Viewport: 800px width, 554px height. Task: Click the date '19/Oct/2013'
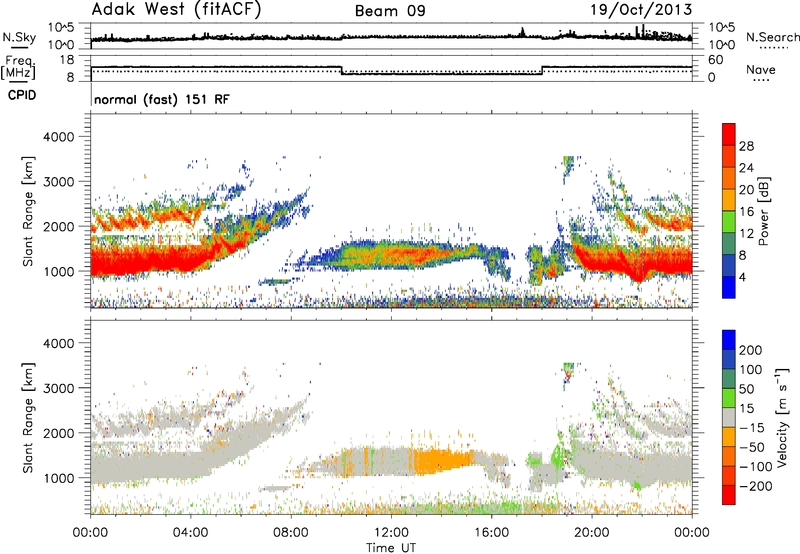pos(641,10)
